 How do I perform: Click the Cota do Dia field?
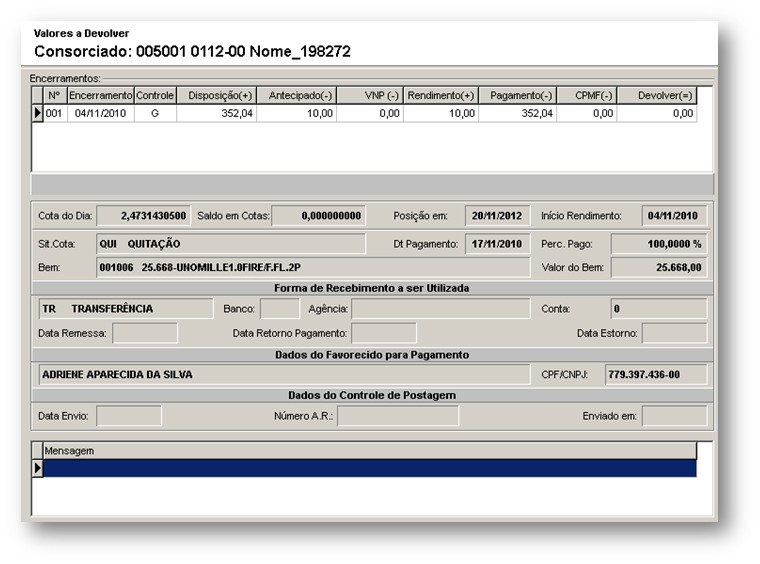coord(143,216)
